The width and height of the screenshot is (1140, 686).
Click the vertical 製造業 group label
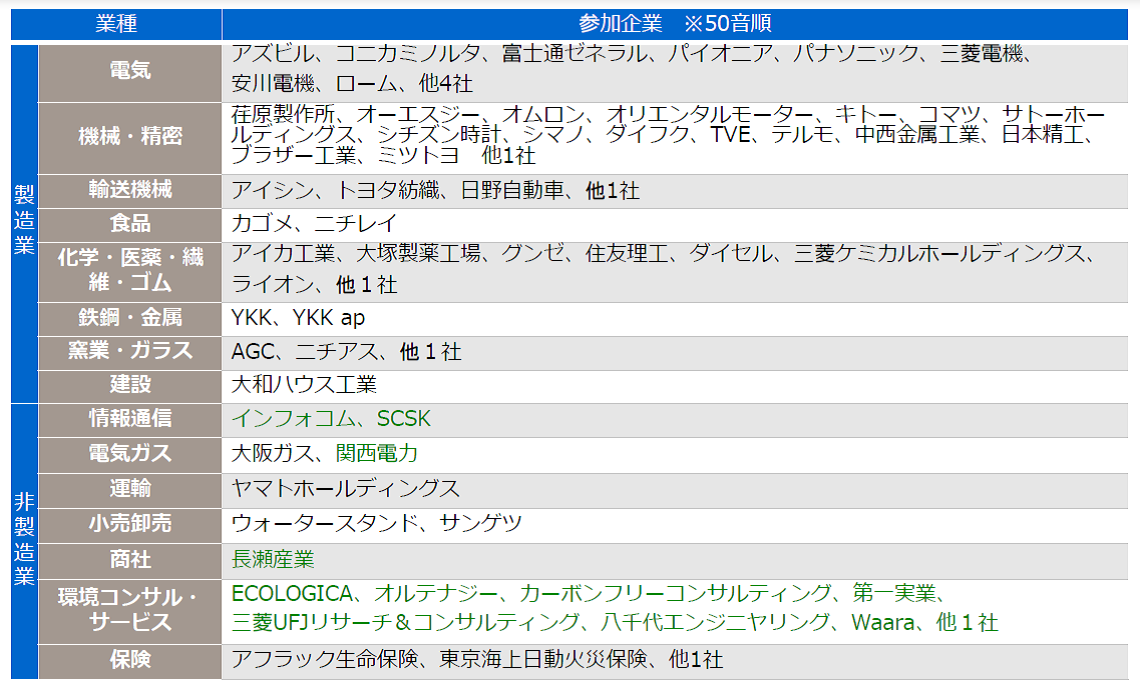(x=24, y=222)
